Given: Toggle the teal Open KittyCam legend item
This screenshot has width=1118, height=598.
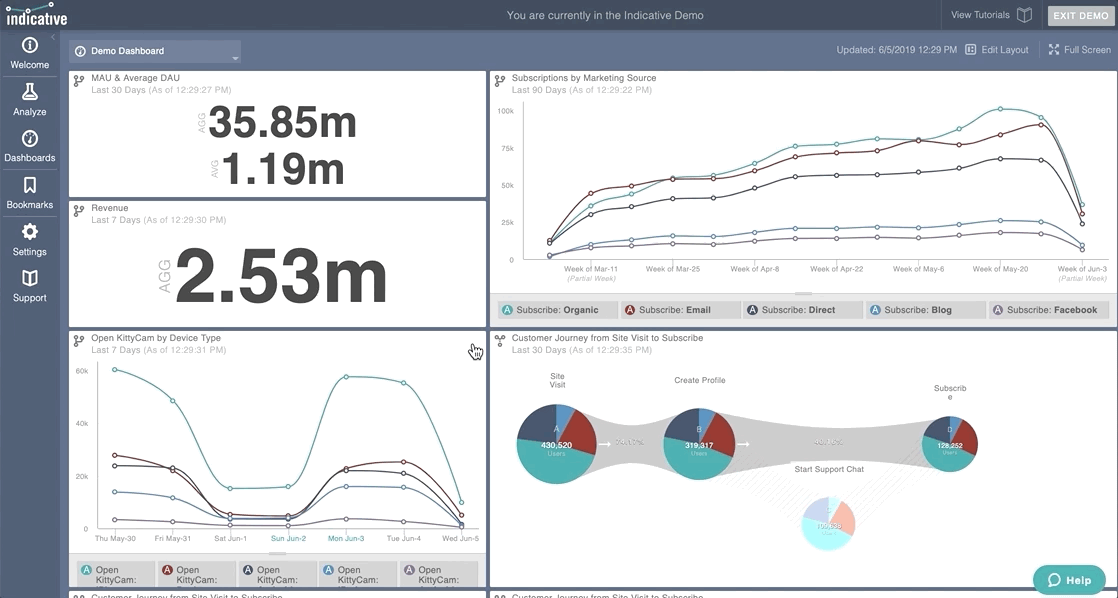Looking at the screenshot, I should [116, 574].
